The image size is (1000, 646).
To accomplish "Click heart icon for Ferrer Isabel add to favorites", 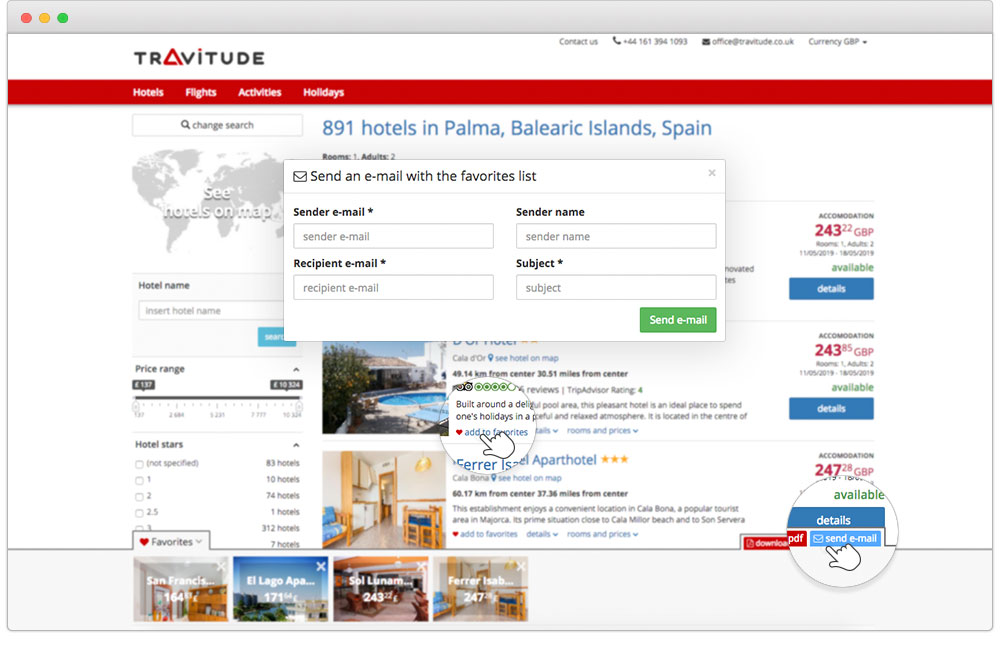I will 455,534.
